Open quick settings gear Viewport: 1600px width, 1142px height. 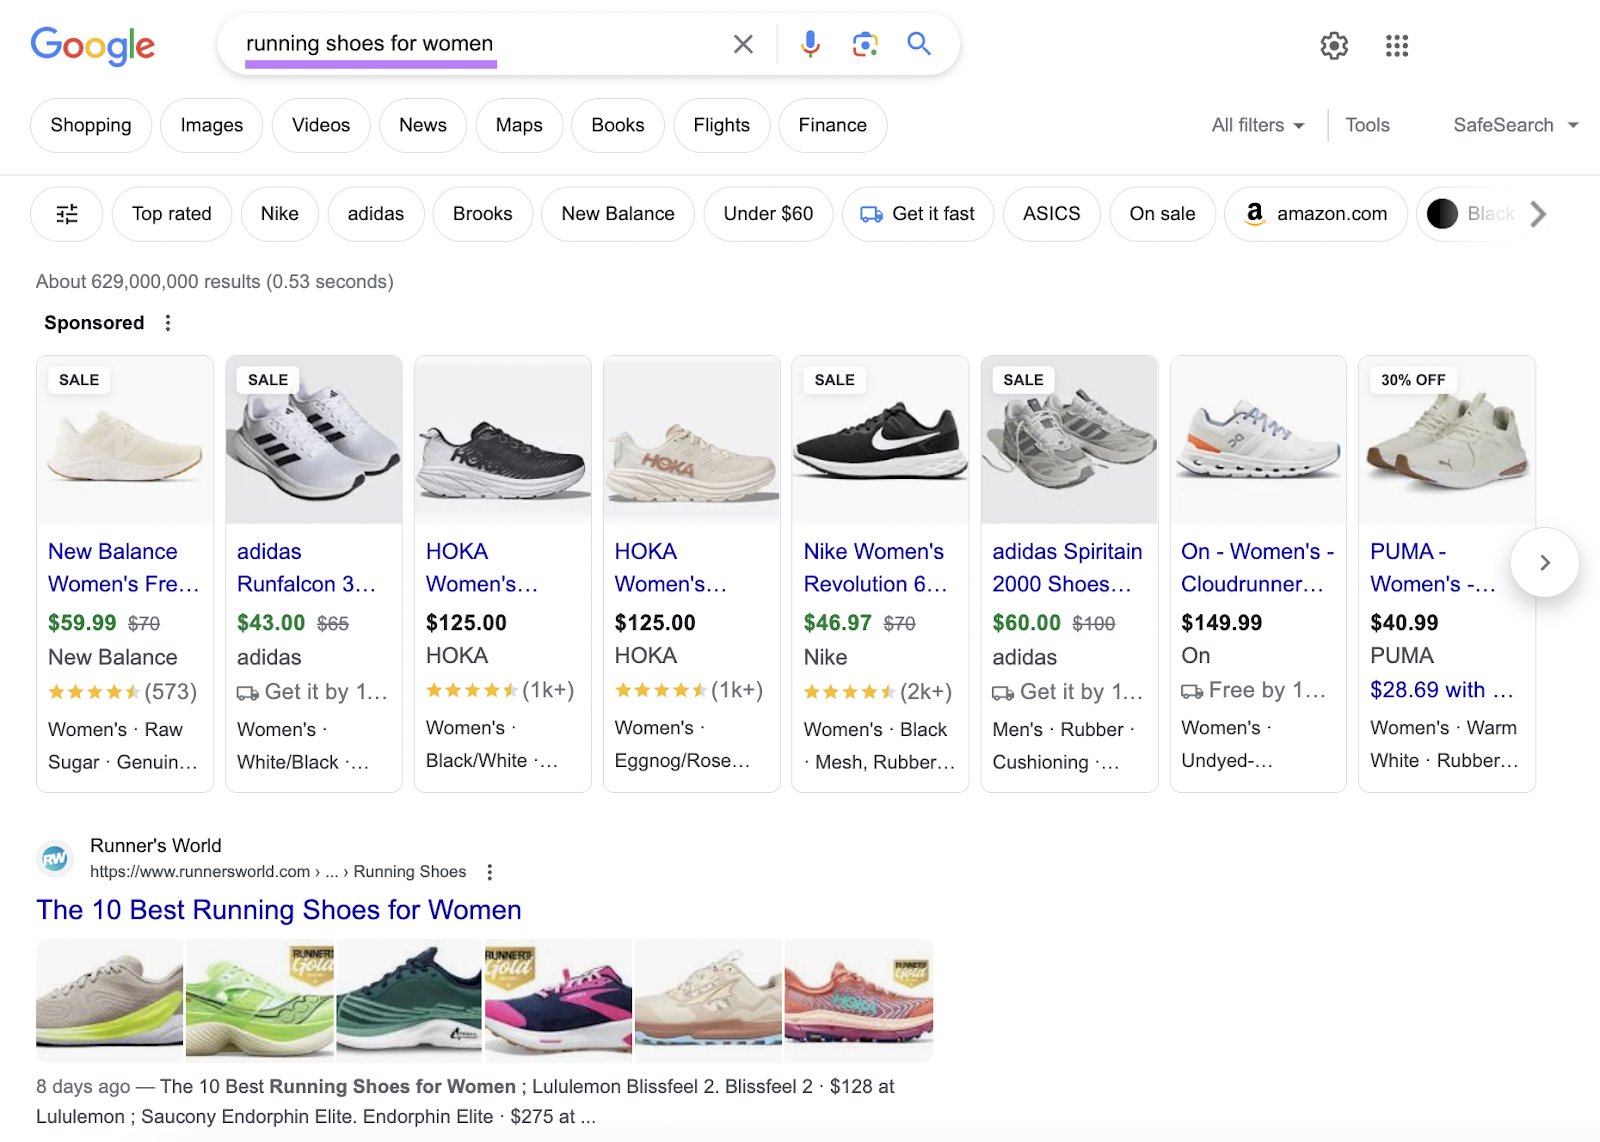1334,46
